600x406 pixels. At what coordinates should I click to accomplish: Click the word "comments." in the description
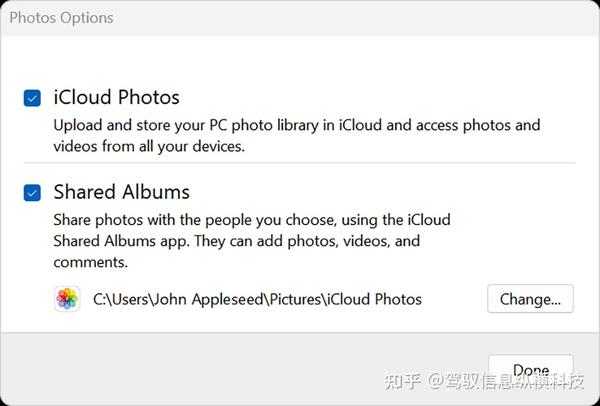(x=91, y=262)
